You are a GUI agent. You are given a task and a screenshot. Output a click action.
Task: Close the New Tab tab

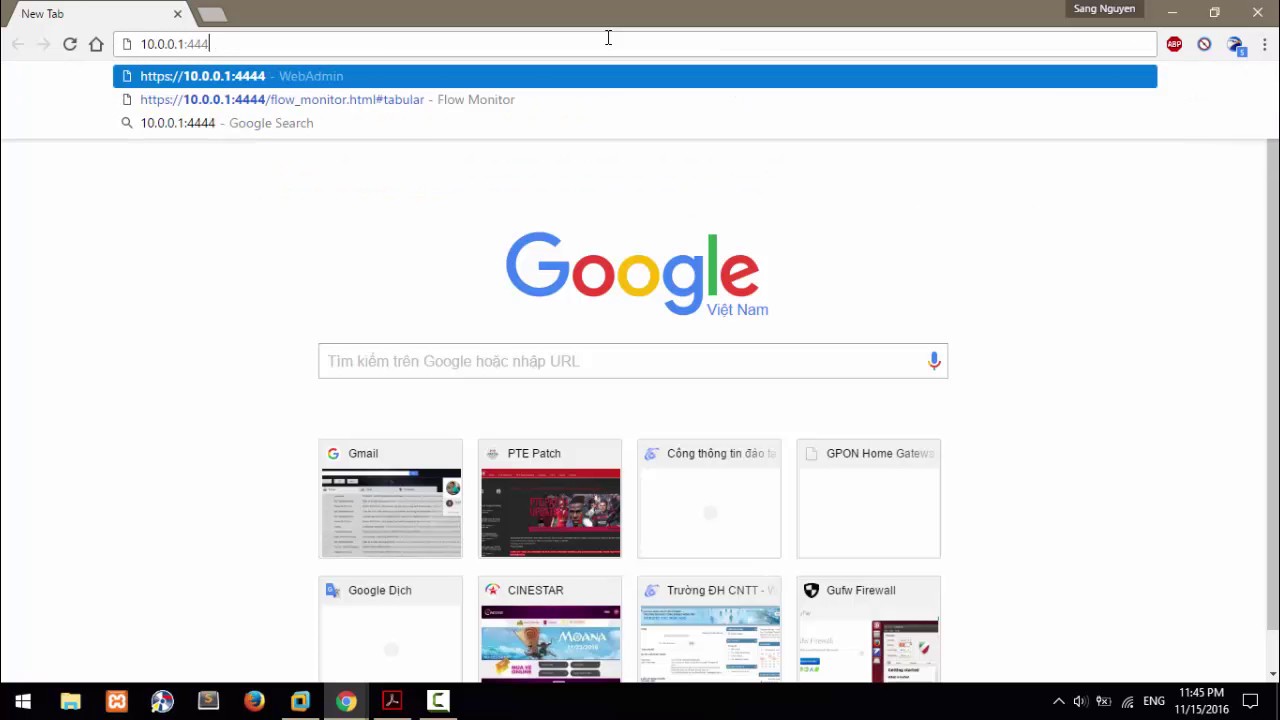point(178,14)
